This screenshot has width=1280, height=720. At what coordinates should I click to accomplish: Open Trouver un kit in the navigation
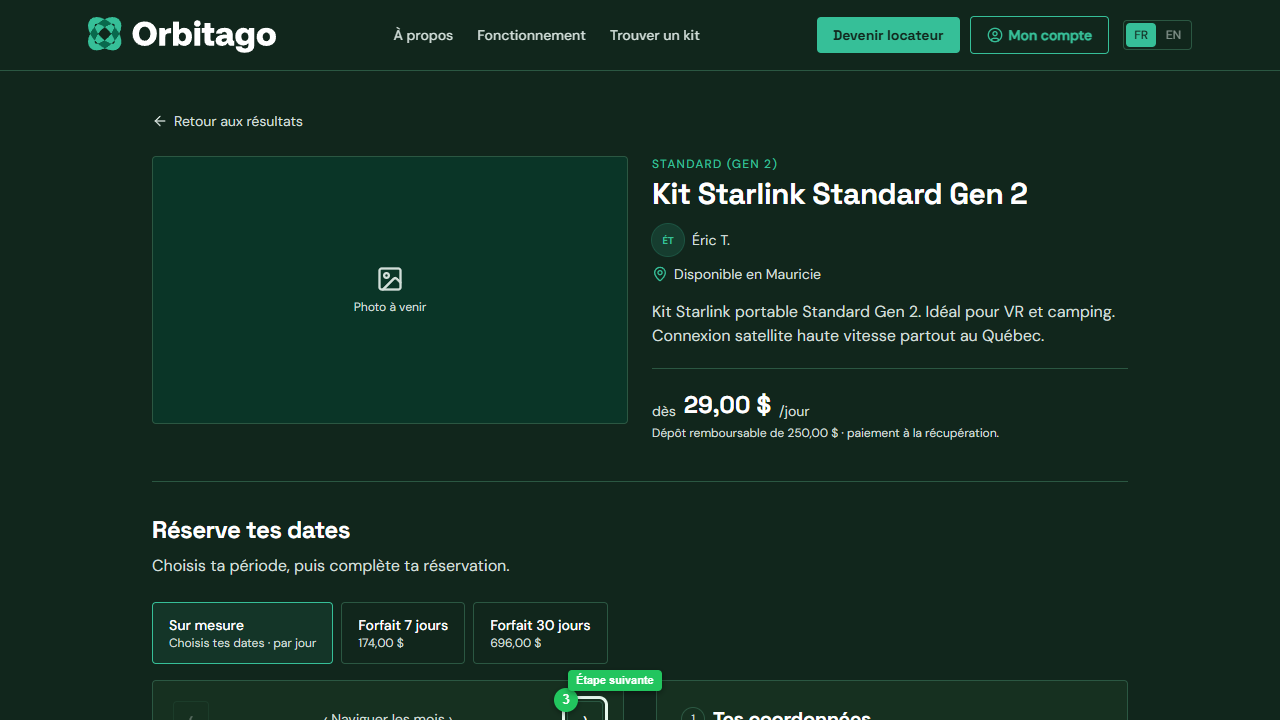[655, 35]
